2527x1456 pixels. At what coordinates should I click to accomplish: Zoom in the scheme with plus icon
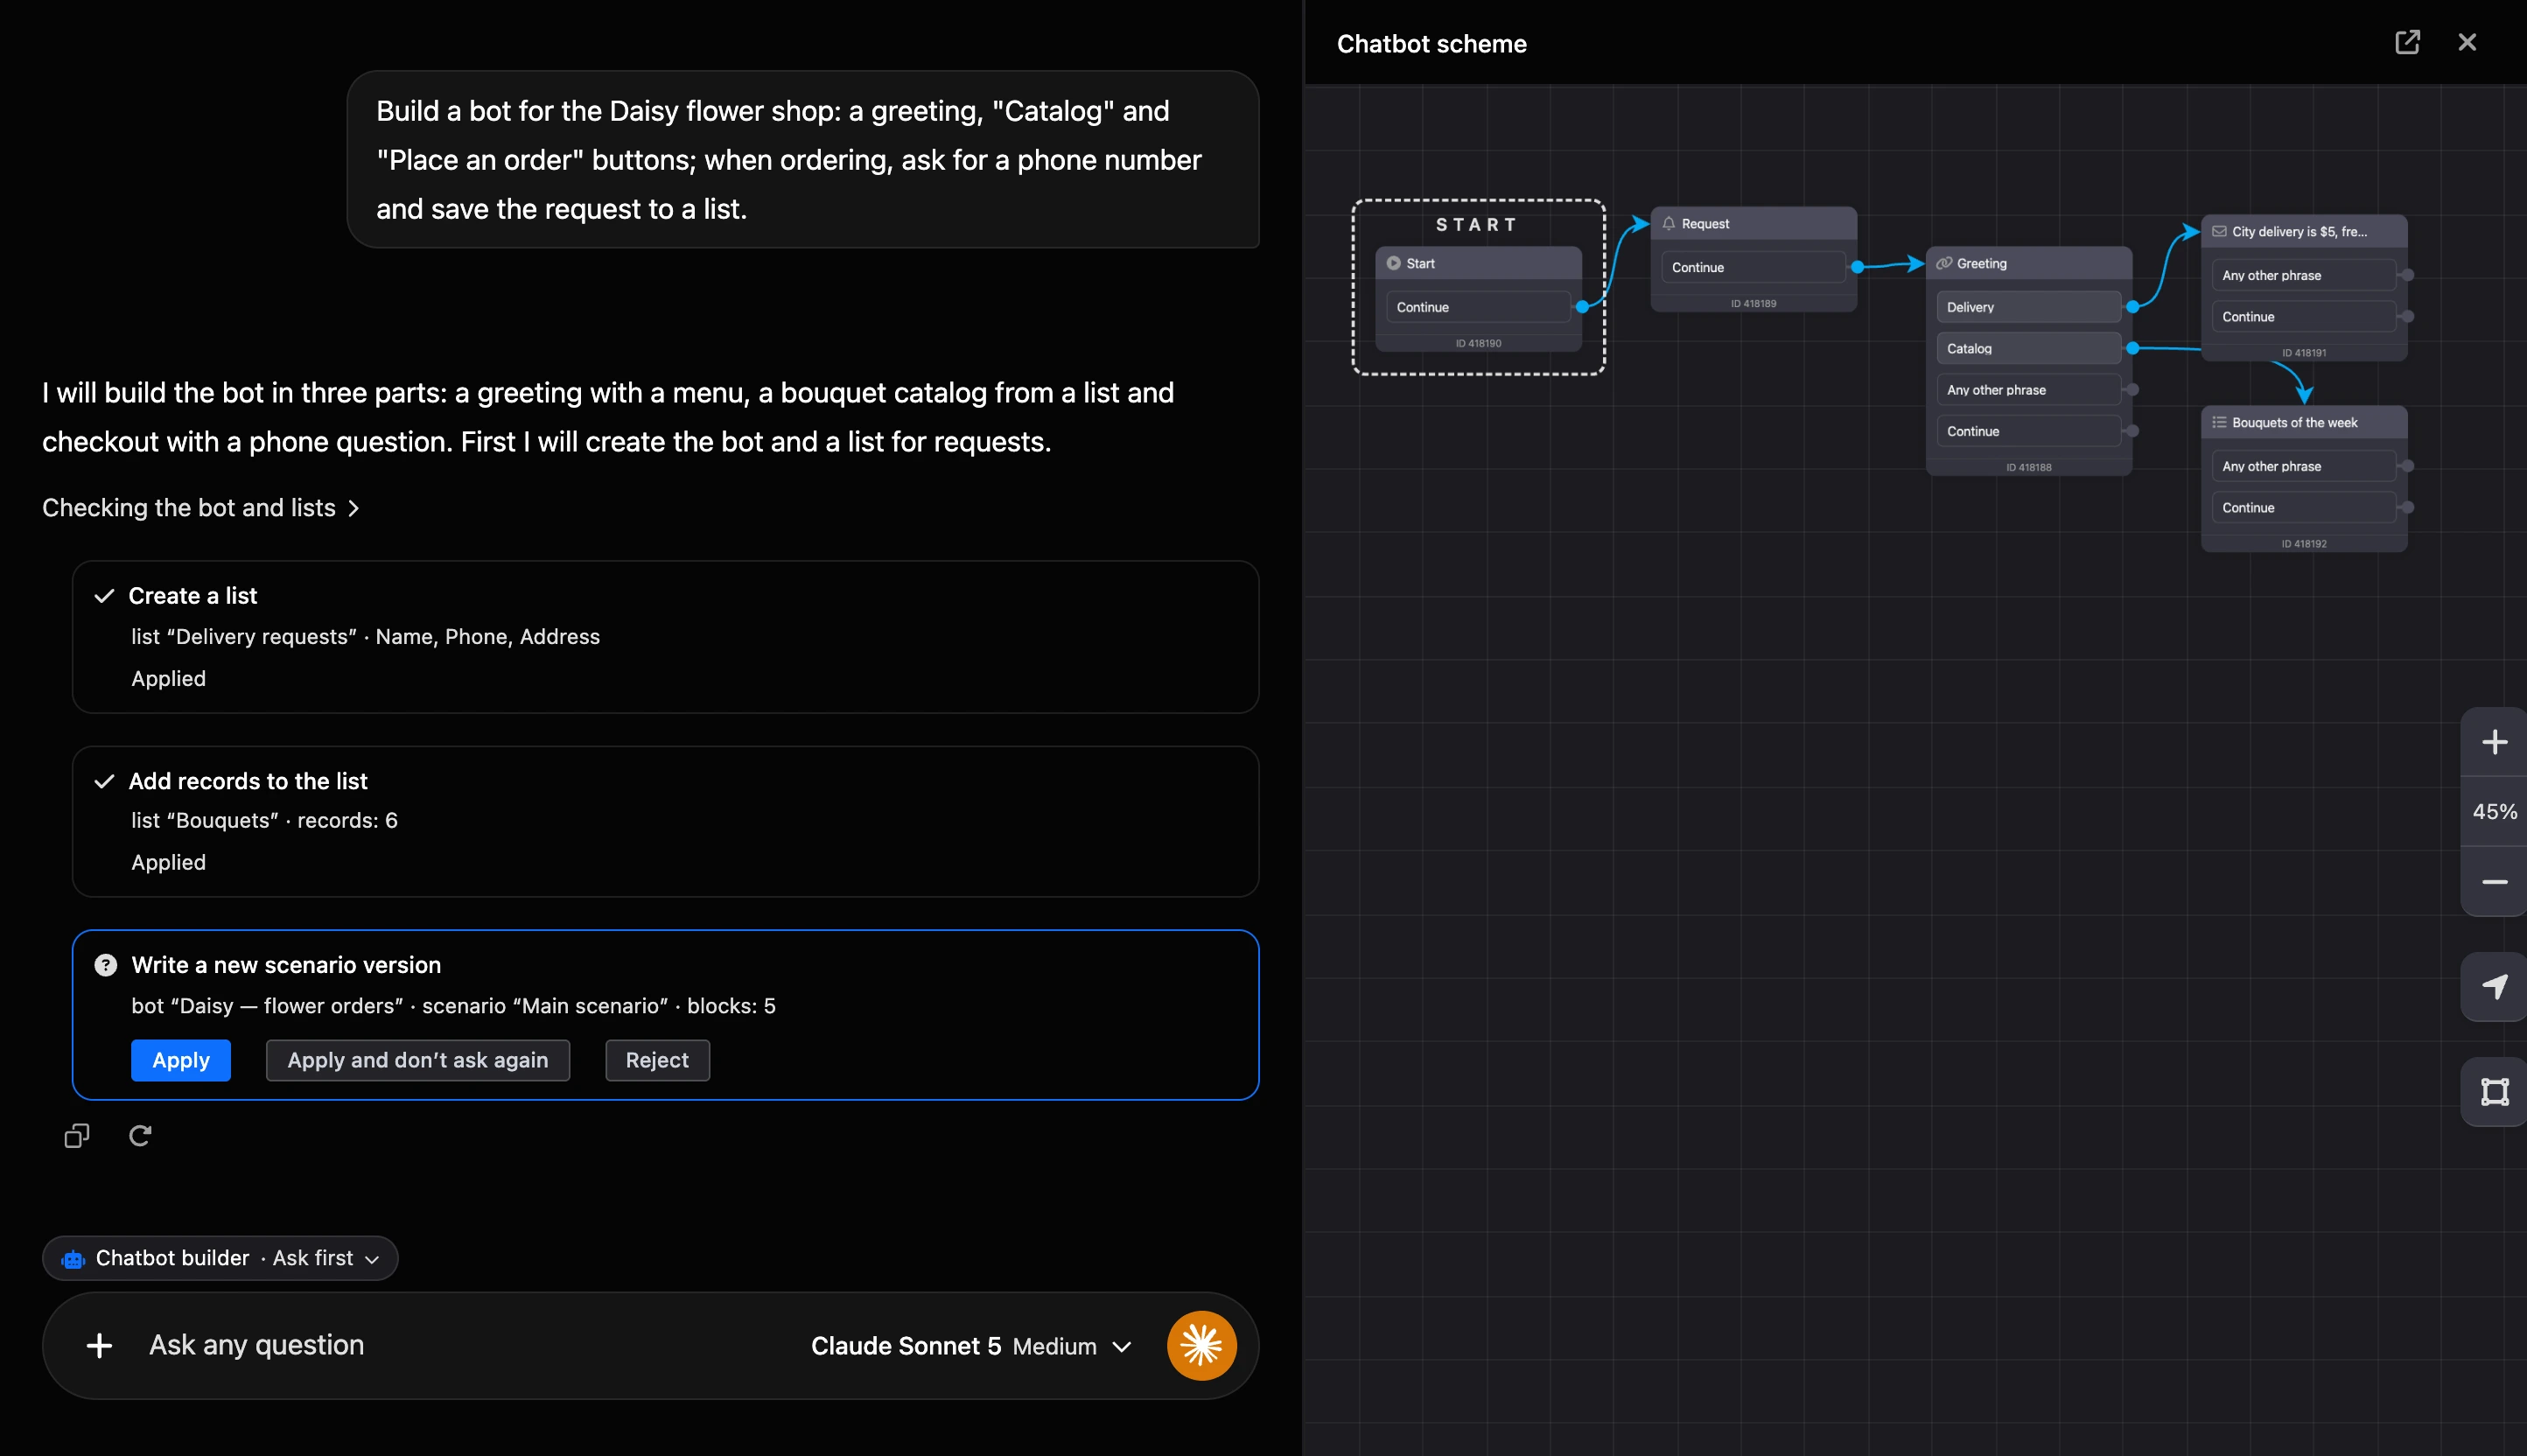pyautogui.click(x=2494, y=742)
